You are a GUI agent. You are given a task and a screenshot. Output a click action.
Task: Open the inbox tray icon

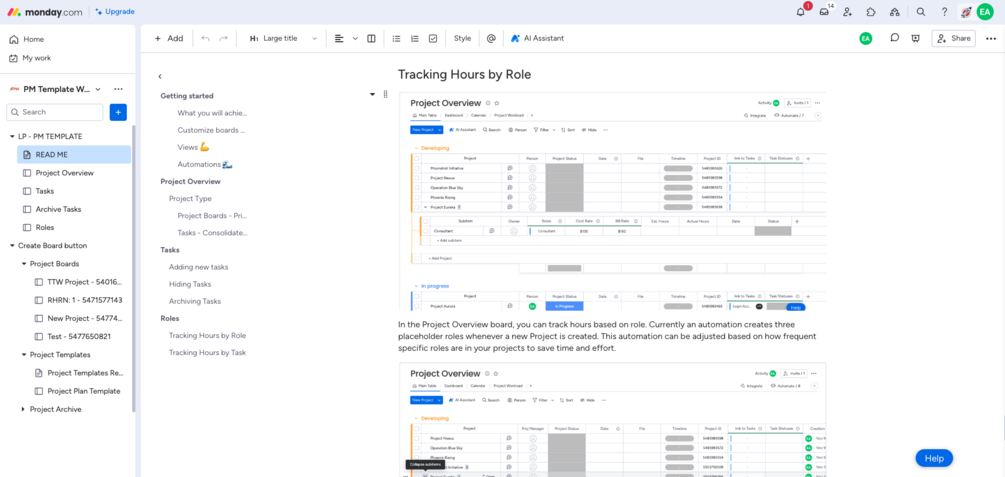[824, 12]
